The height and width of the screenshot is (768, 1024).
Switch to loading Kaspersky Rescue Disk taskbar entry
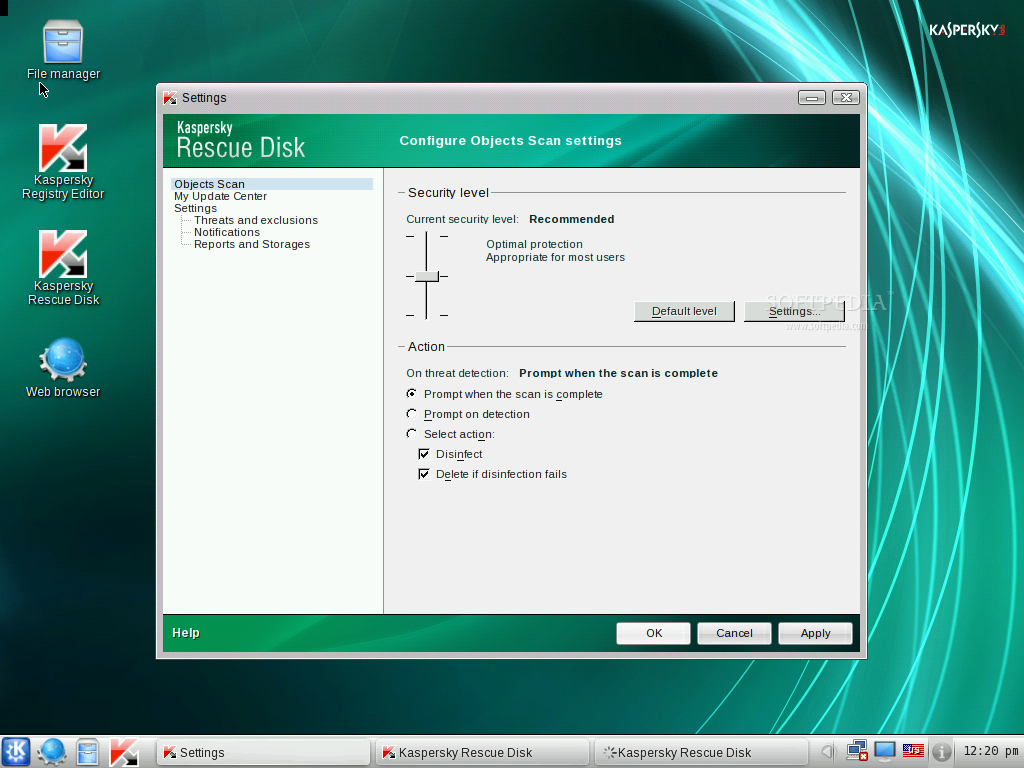[702, 752]
